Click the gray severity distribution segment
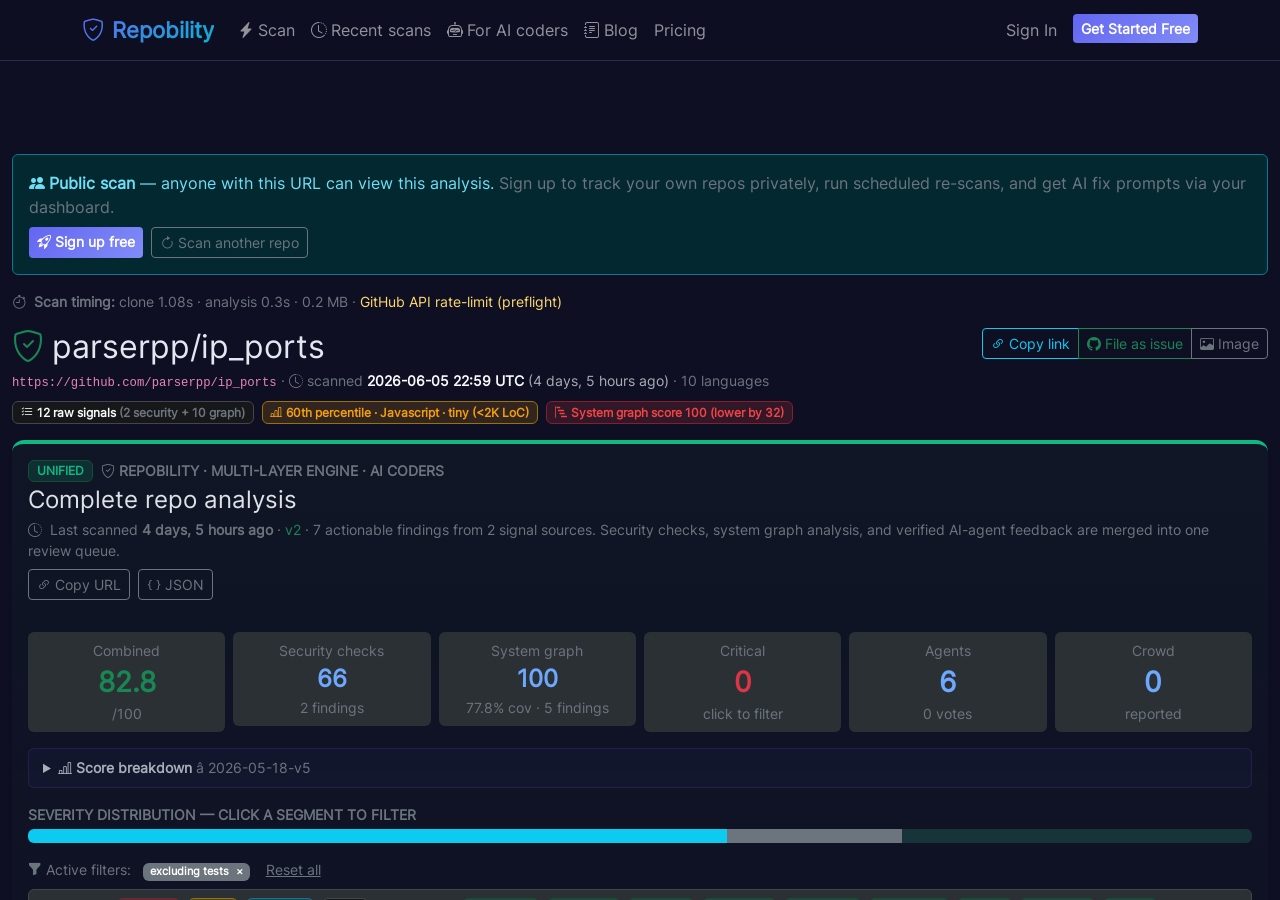Viewport: 1280px width, 900px height. [x=814, y=836]
